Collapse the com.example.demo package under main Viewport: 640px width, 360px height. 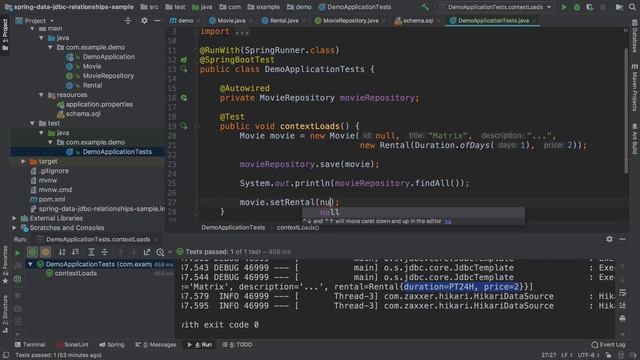51,47
